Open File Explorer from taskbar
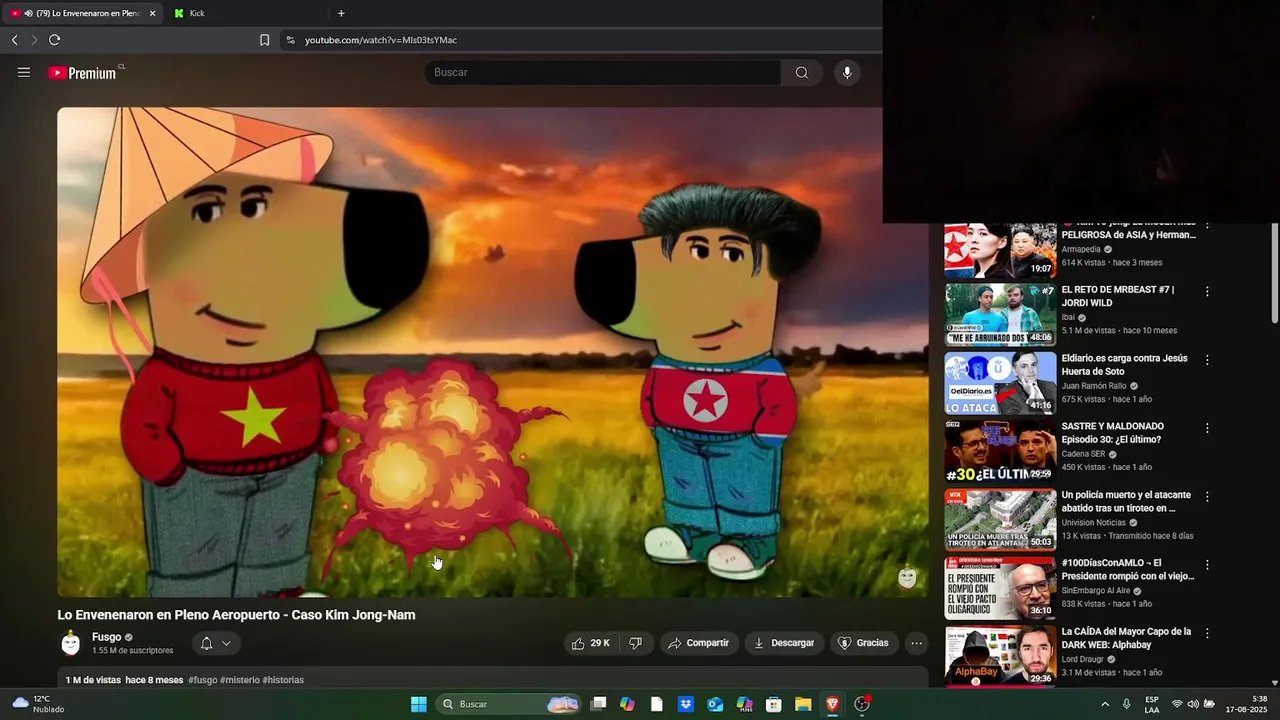Image resolution: width=1280 pixels, height=720 pixels. pyautogui.click(x=803, y=704)
